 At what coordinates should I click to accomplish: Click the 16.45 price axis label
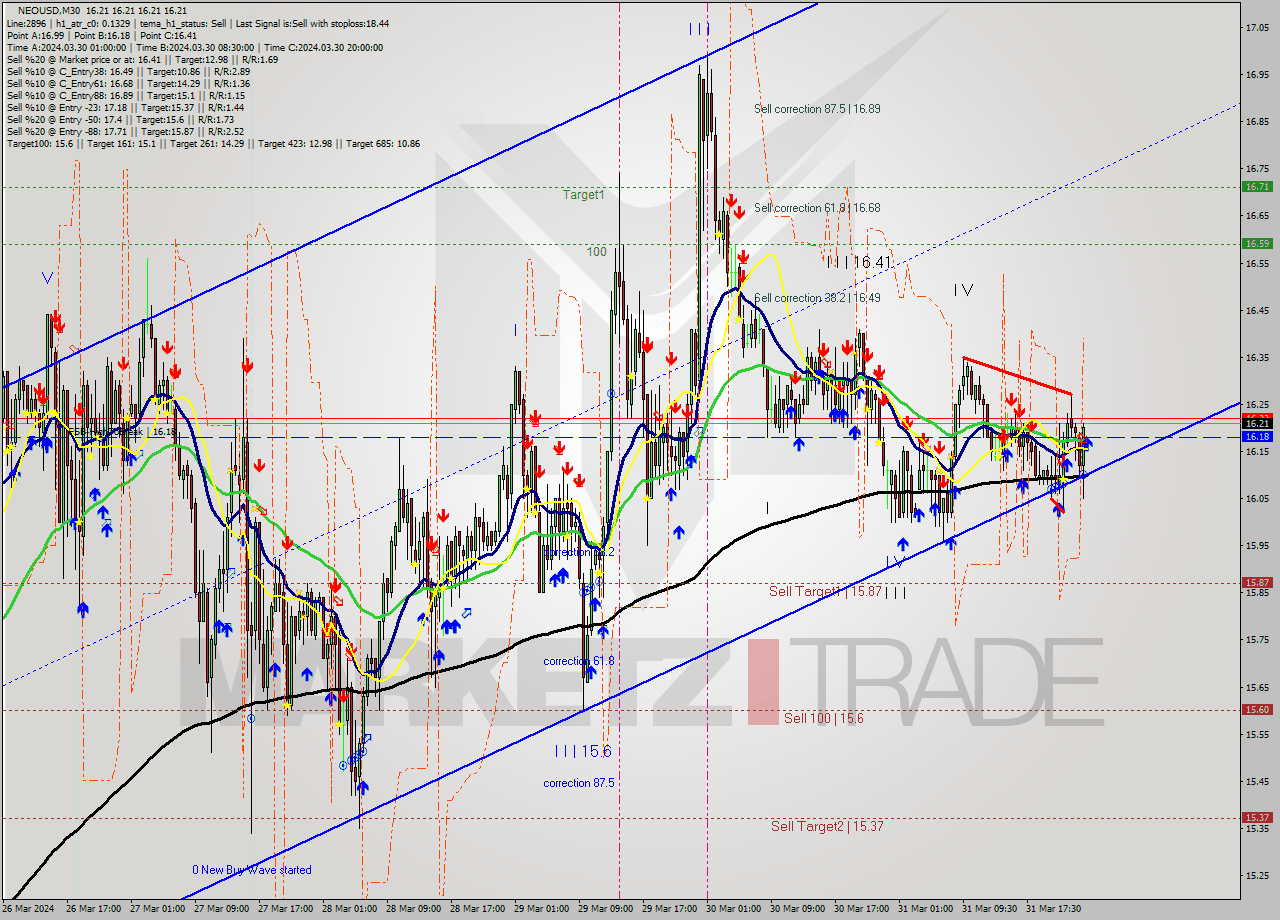tap(1258, 310)
